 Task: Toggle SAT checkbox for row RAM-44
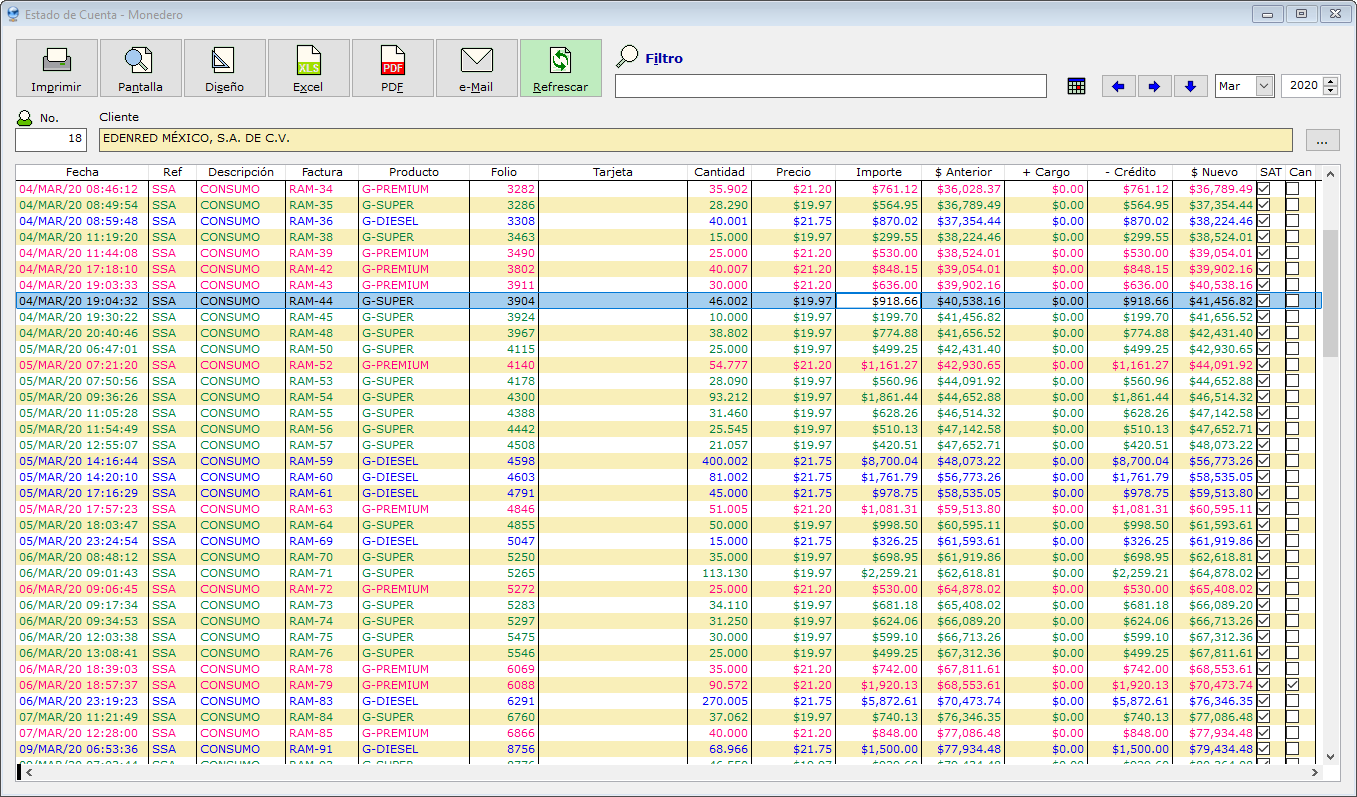click(x=1264, y=301)
